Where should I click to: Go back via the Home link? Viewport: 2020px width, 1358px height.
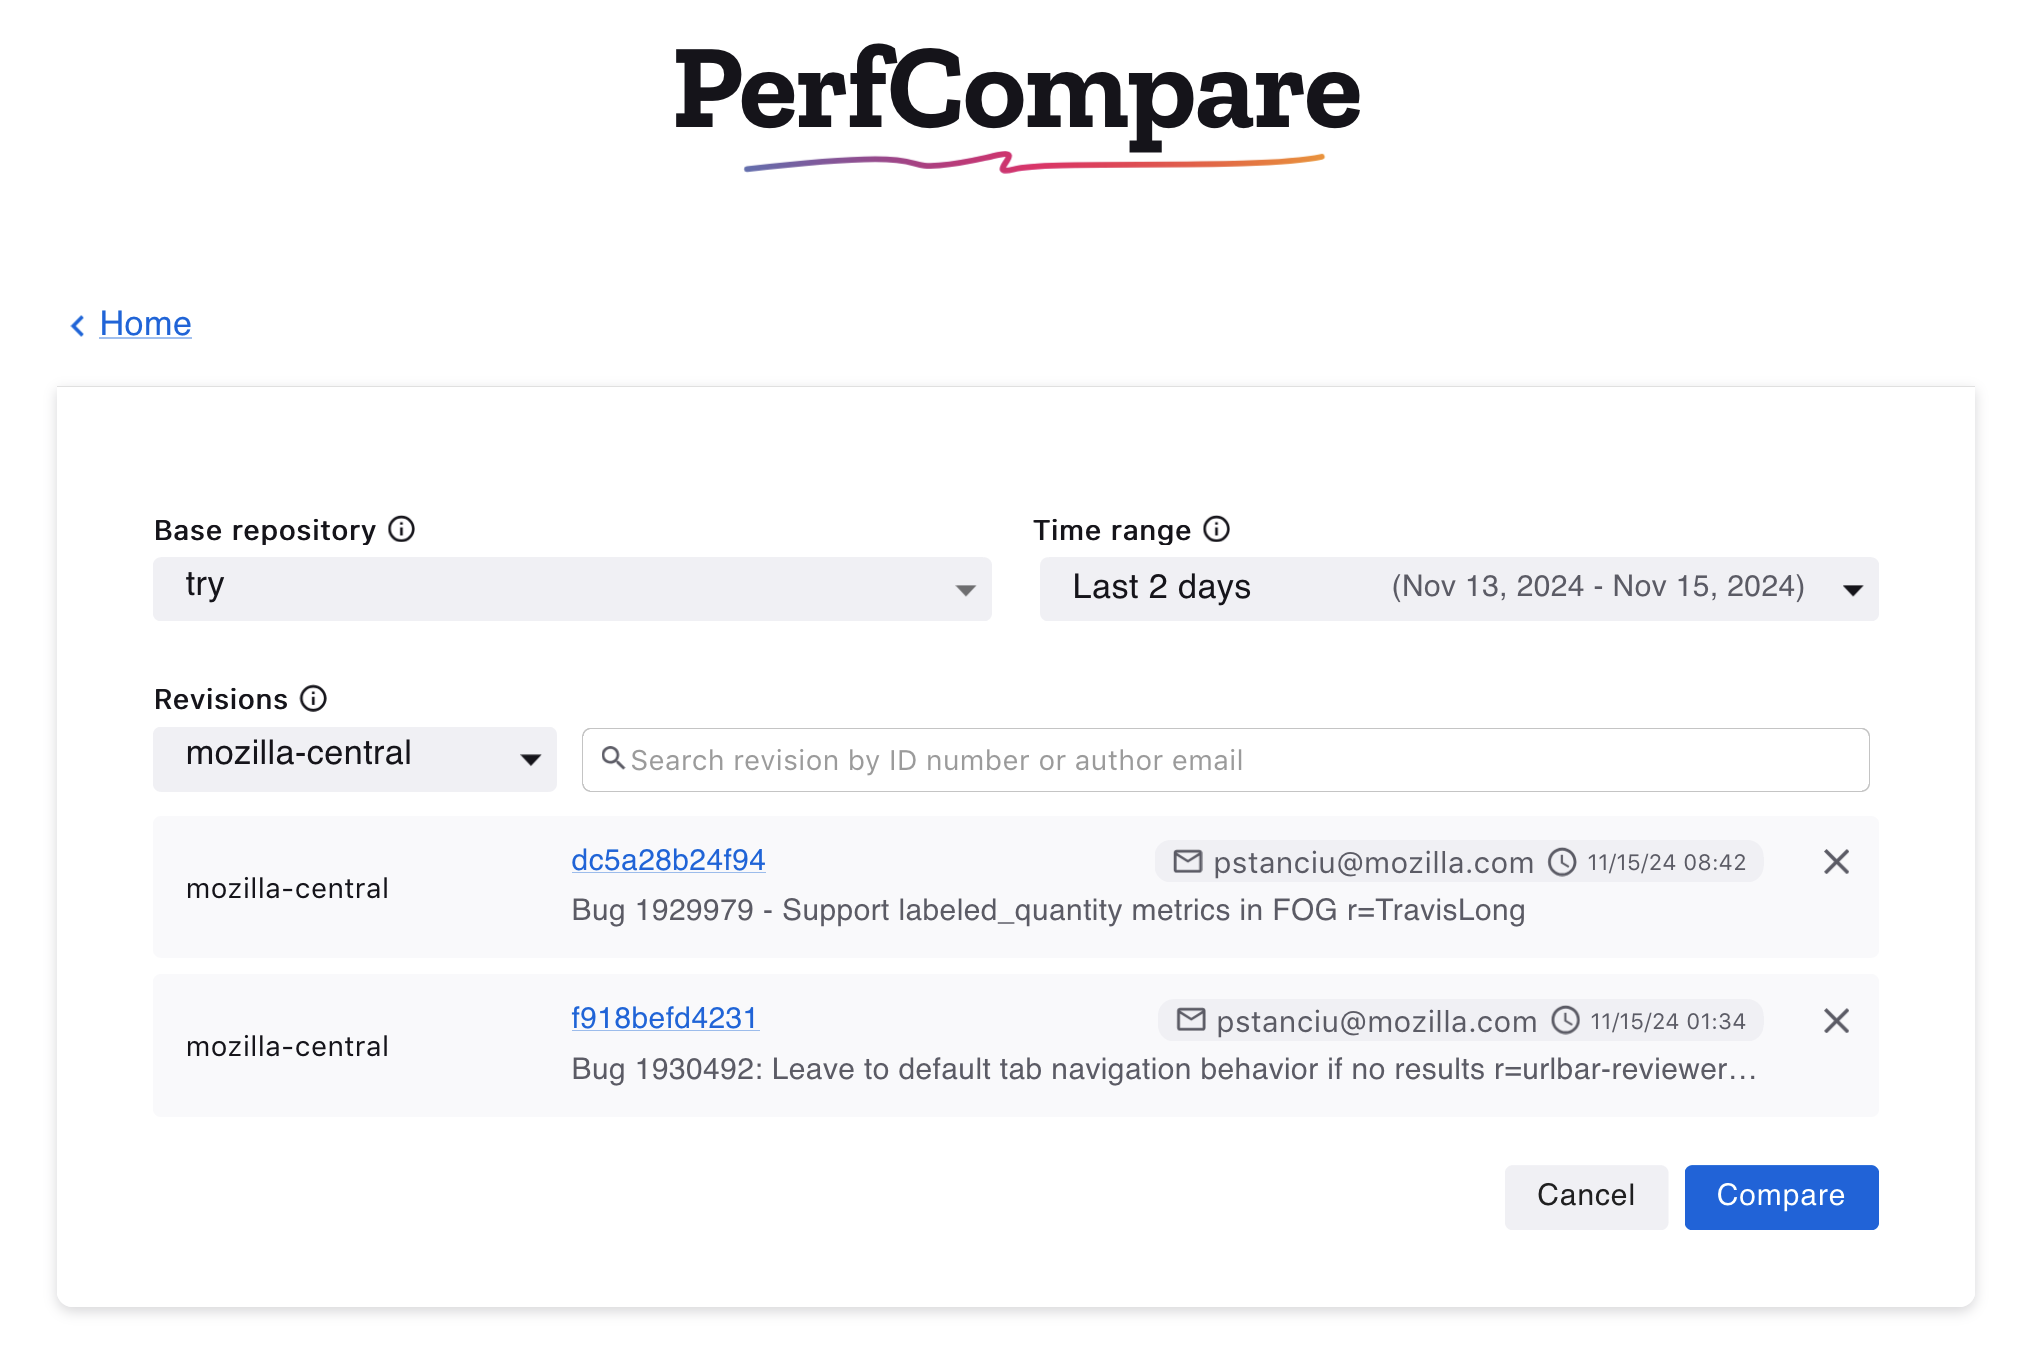145,324
